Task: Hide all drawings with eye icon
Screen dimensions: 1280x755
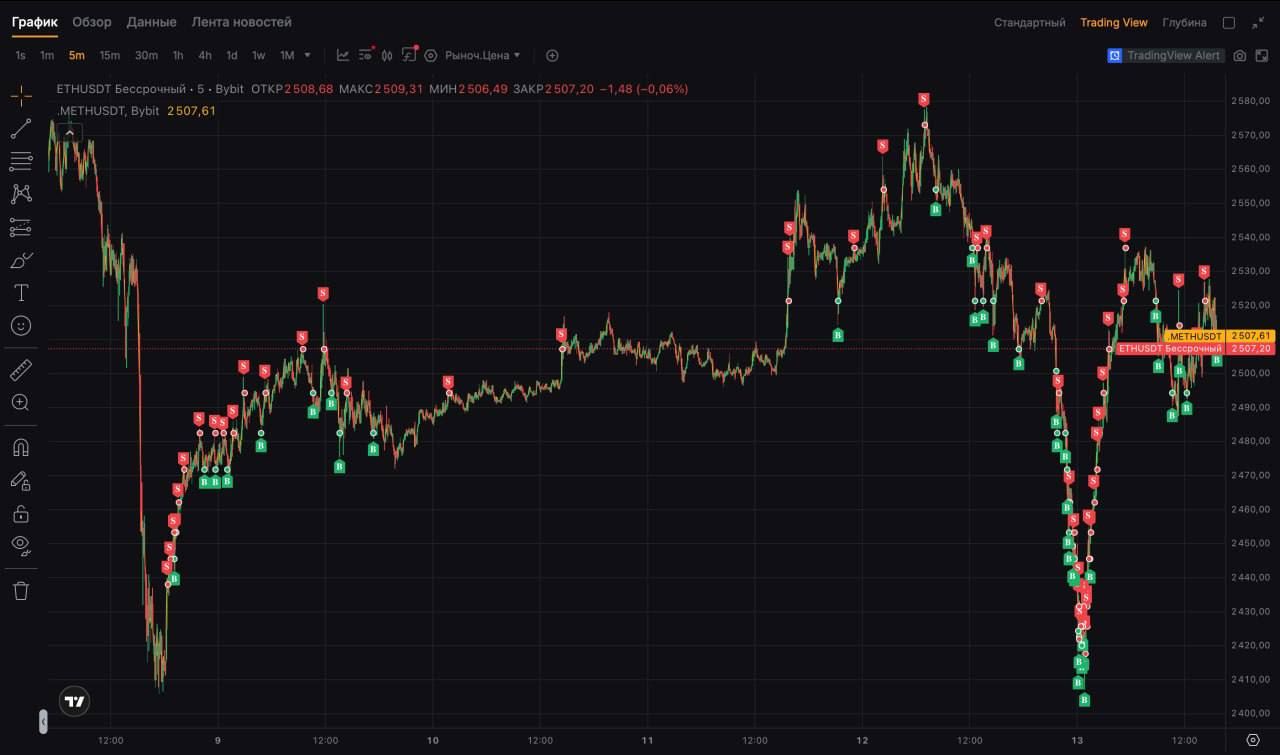Action: (x=21, y=545)
